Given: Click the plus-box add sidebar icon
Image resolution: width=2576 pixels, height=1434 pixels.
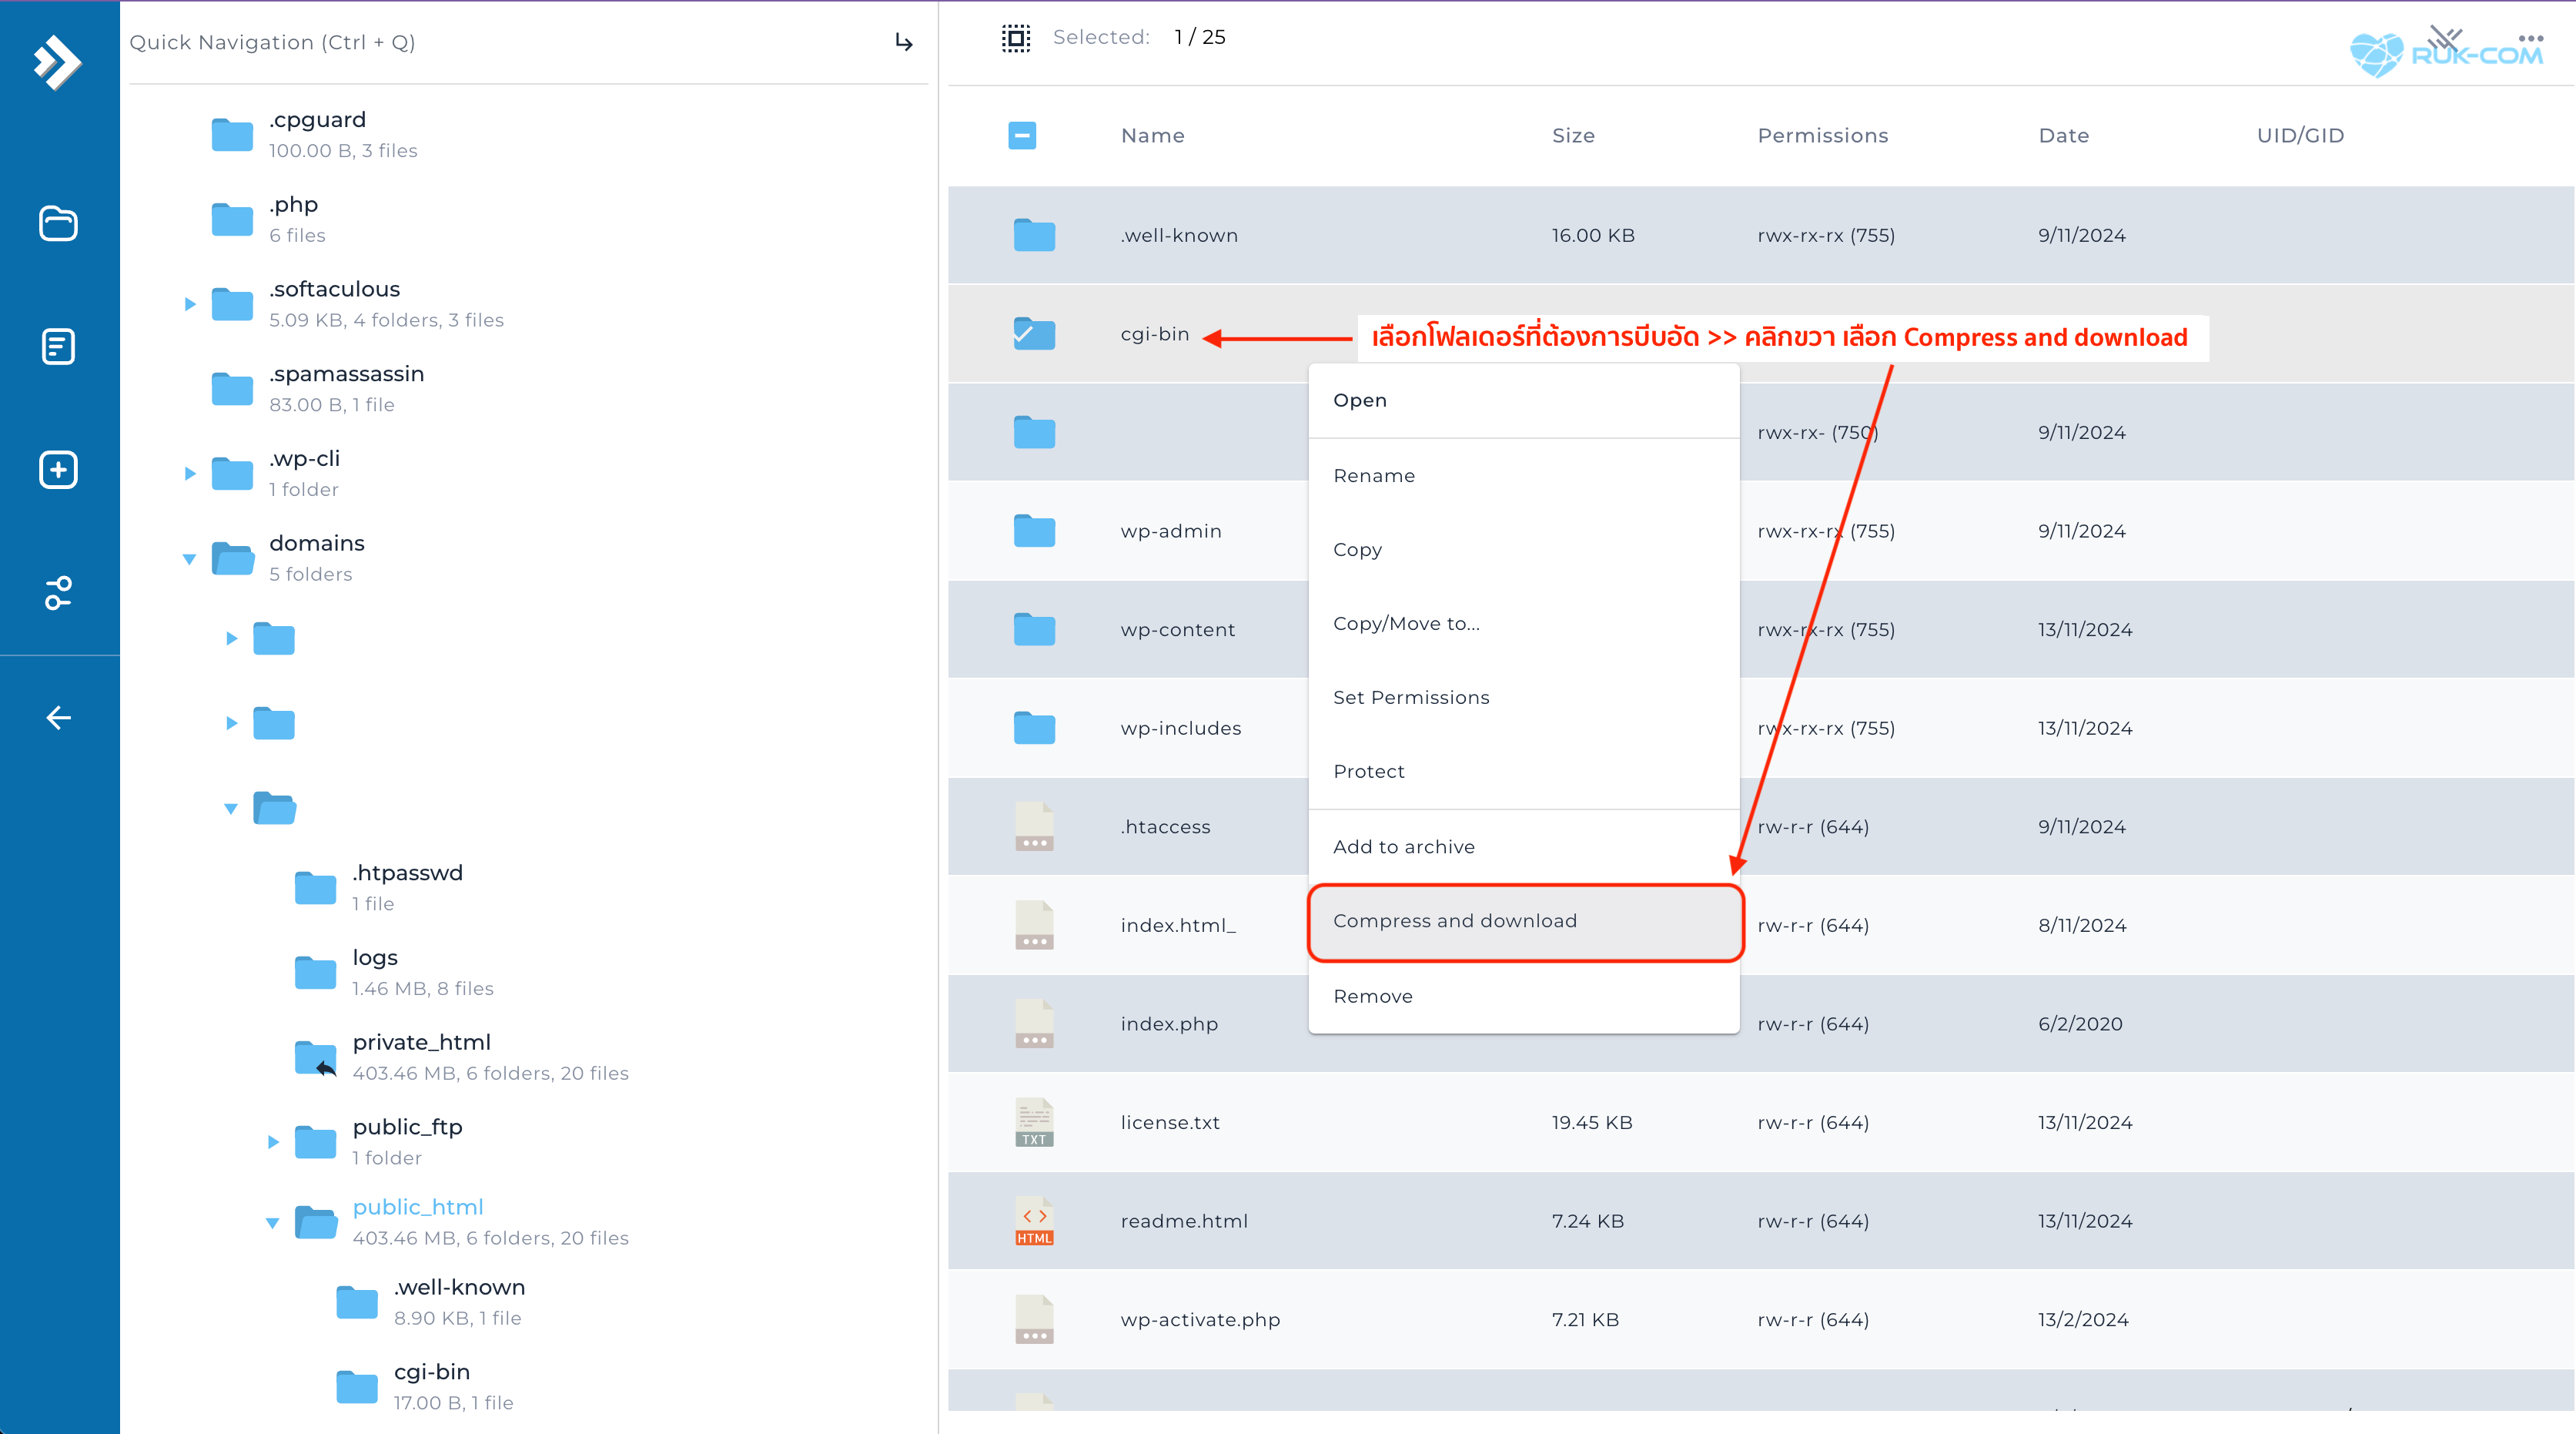Looking at the screenshot, I should (x=58, y=469).
